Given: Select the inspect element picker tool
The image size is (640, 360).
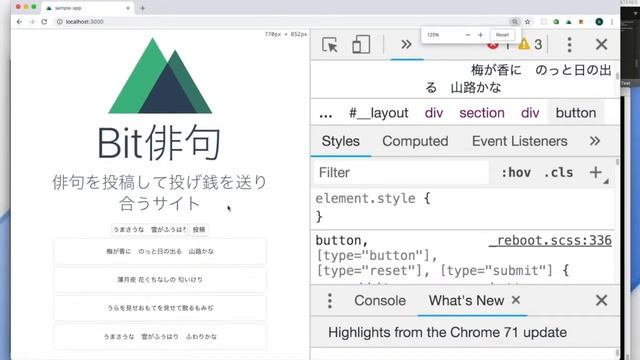Looking at the screenshot, I should click(x=330, y=44).
